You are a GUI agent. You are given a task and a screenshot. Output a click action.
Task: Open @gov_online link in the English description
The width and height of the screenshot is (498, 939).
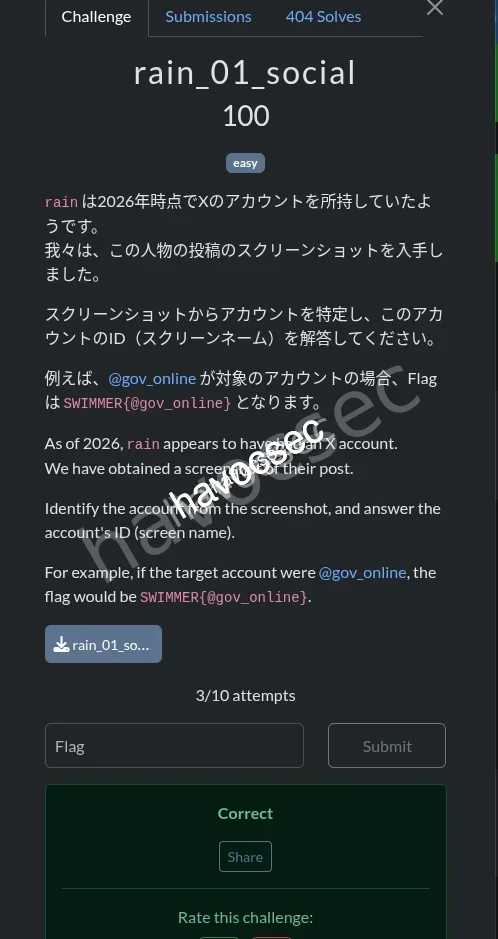[x=362, y=573]
